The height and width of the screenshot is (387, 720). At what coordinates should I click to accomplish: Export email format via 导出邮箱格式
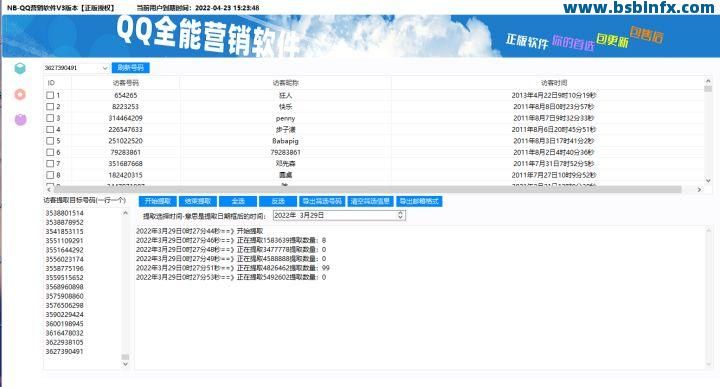[419, 201]
